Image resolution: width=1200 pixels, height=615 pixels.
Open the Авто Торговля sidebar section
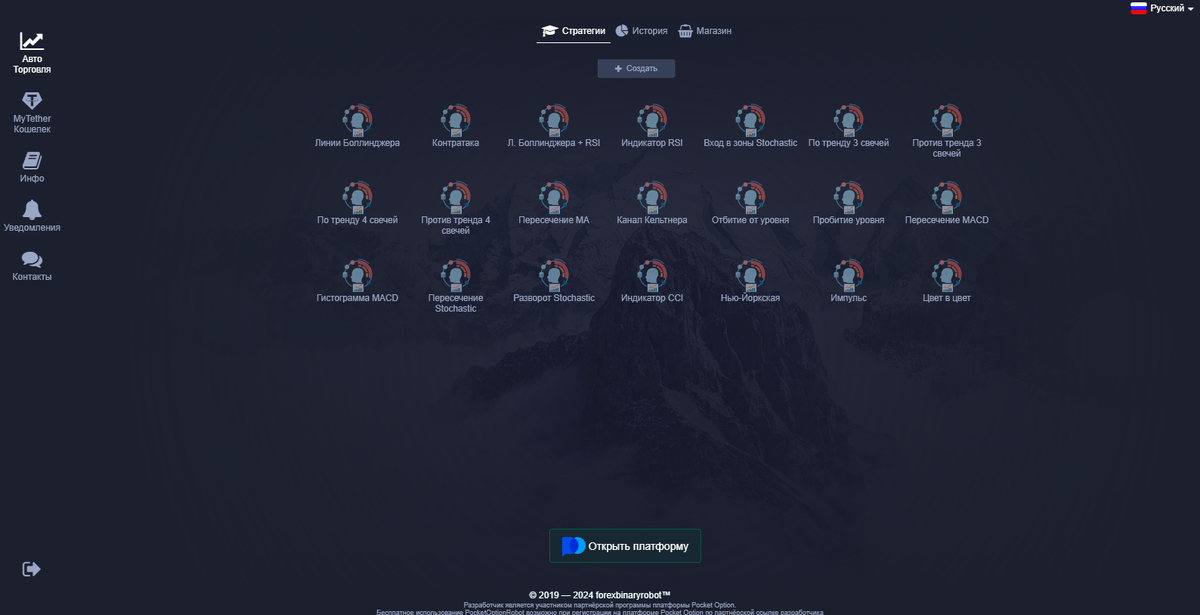(x=32, y=53)
